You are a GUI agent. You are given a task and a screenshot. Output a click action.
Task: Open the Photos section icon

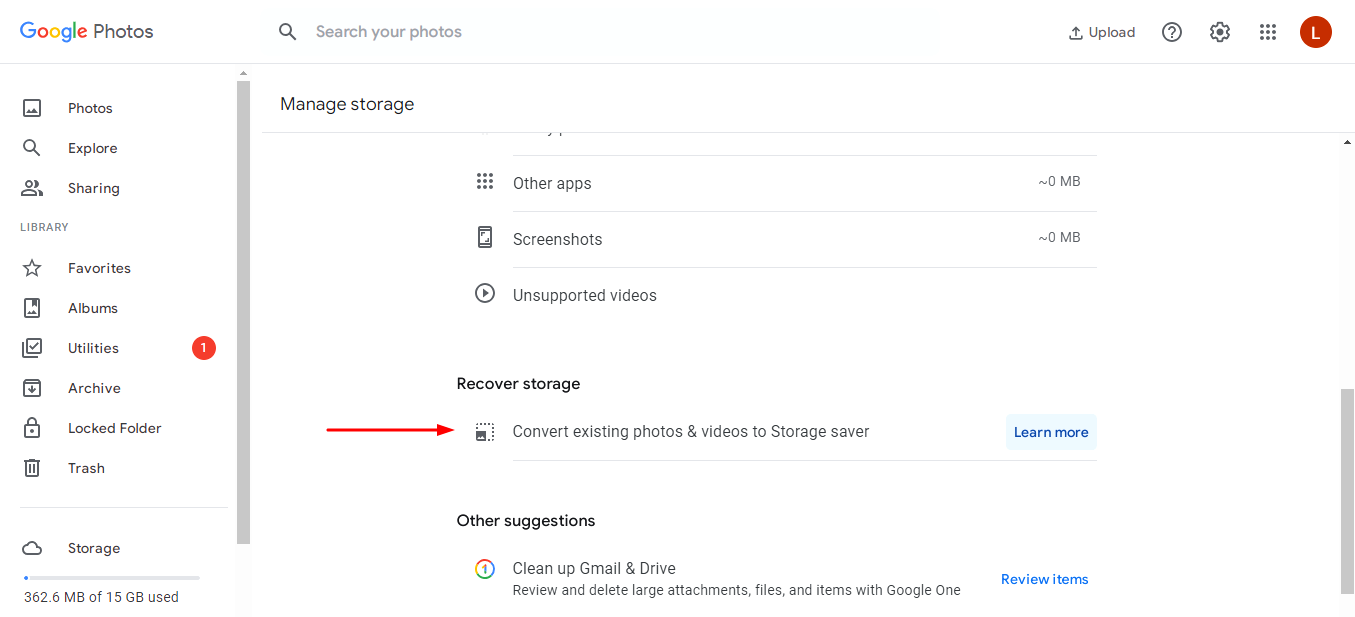31,107
